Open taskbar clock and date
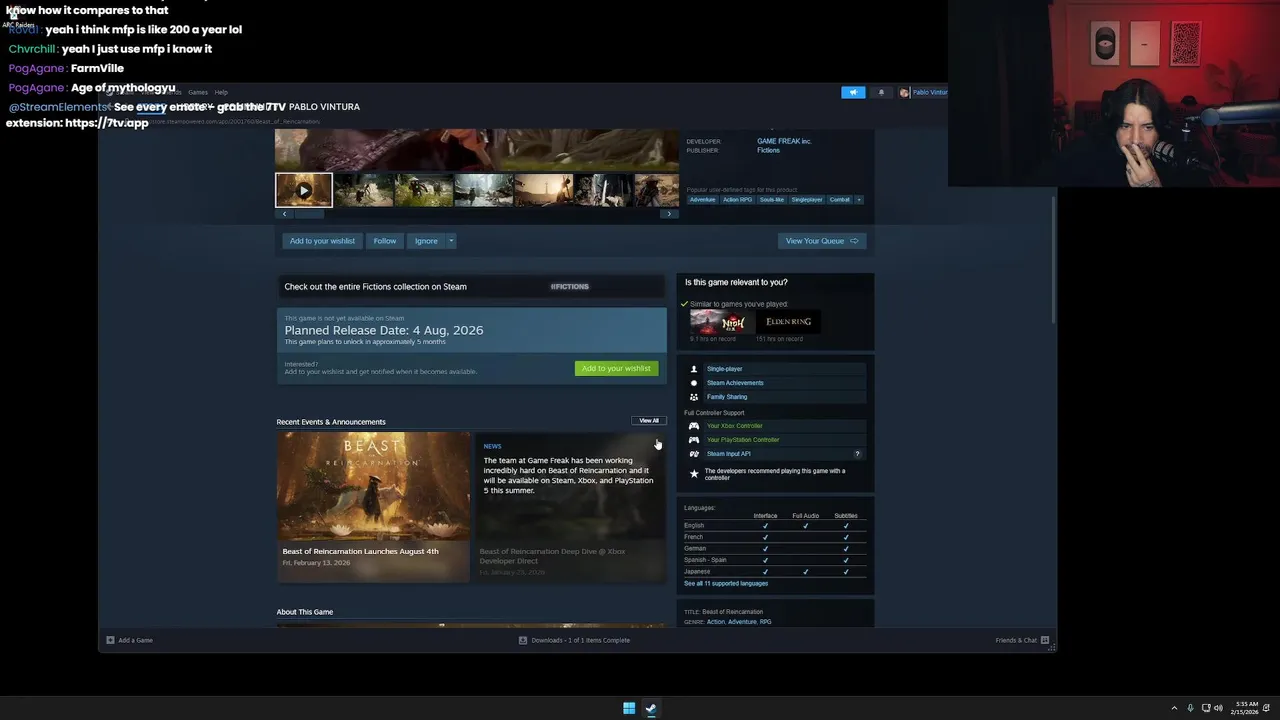This screenshot has height=720, width=1280. point(1247,708)
